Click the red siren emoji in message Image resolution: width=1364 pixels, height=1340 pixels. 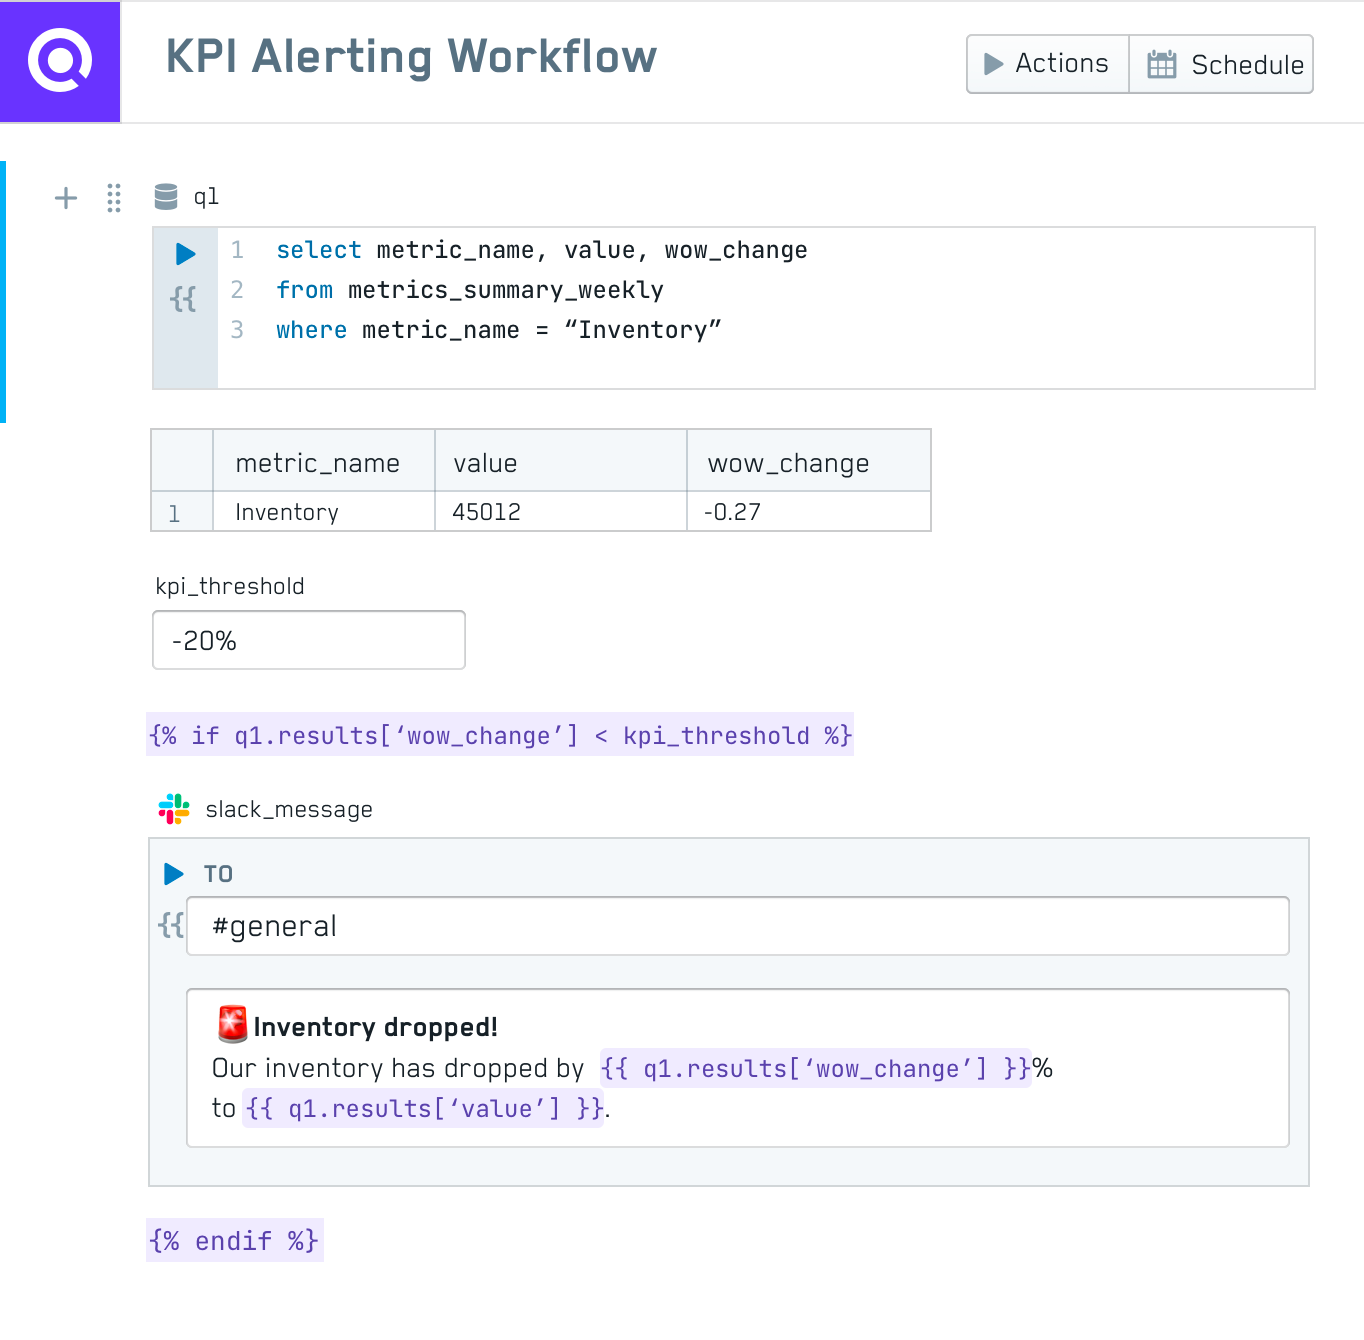[232, 1025]
